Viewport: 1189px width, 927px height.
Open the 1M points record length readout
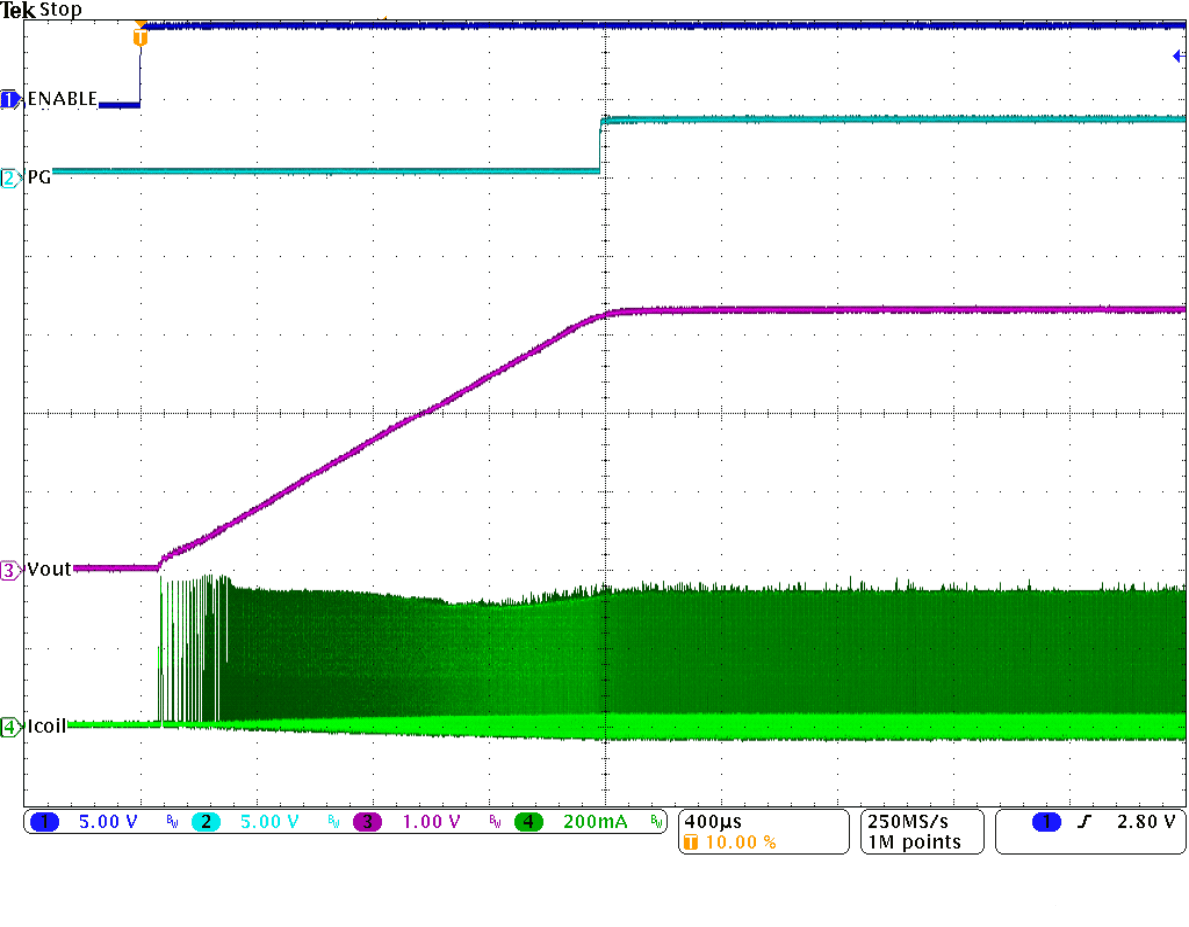point(914,842)
